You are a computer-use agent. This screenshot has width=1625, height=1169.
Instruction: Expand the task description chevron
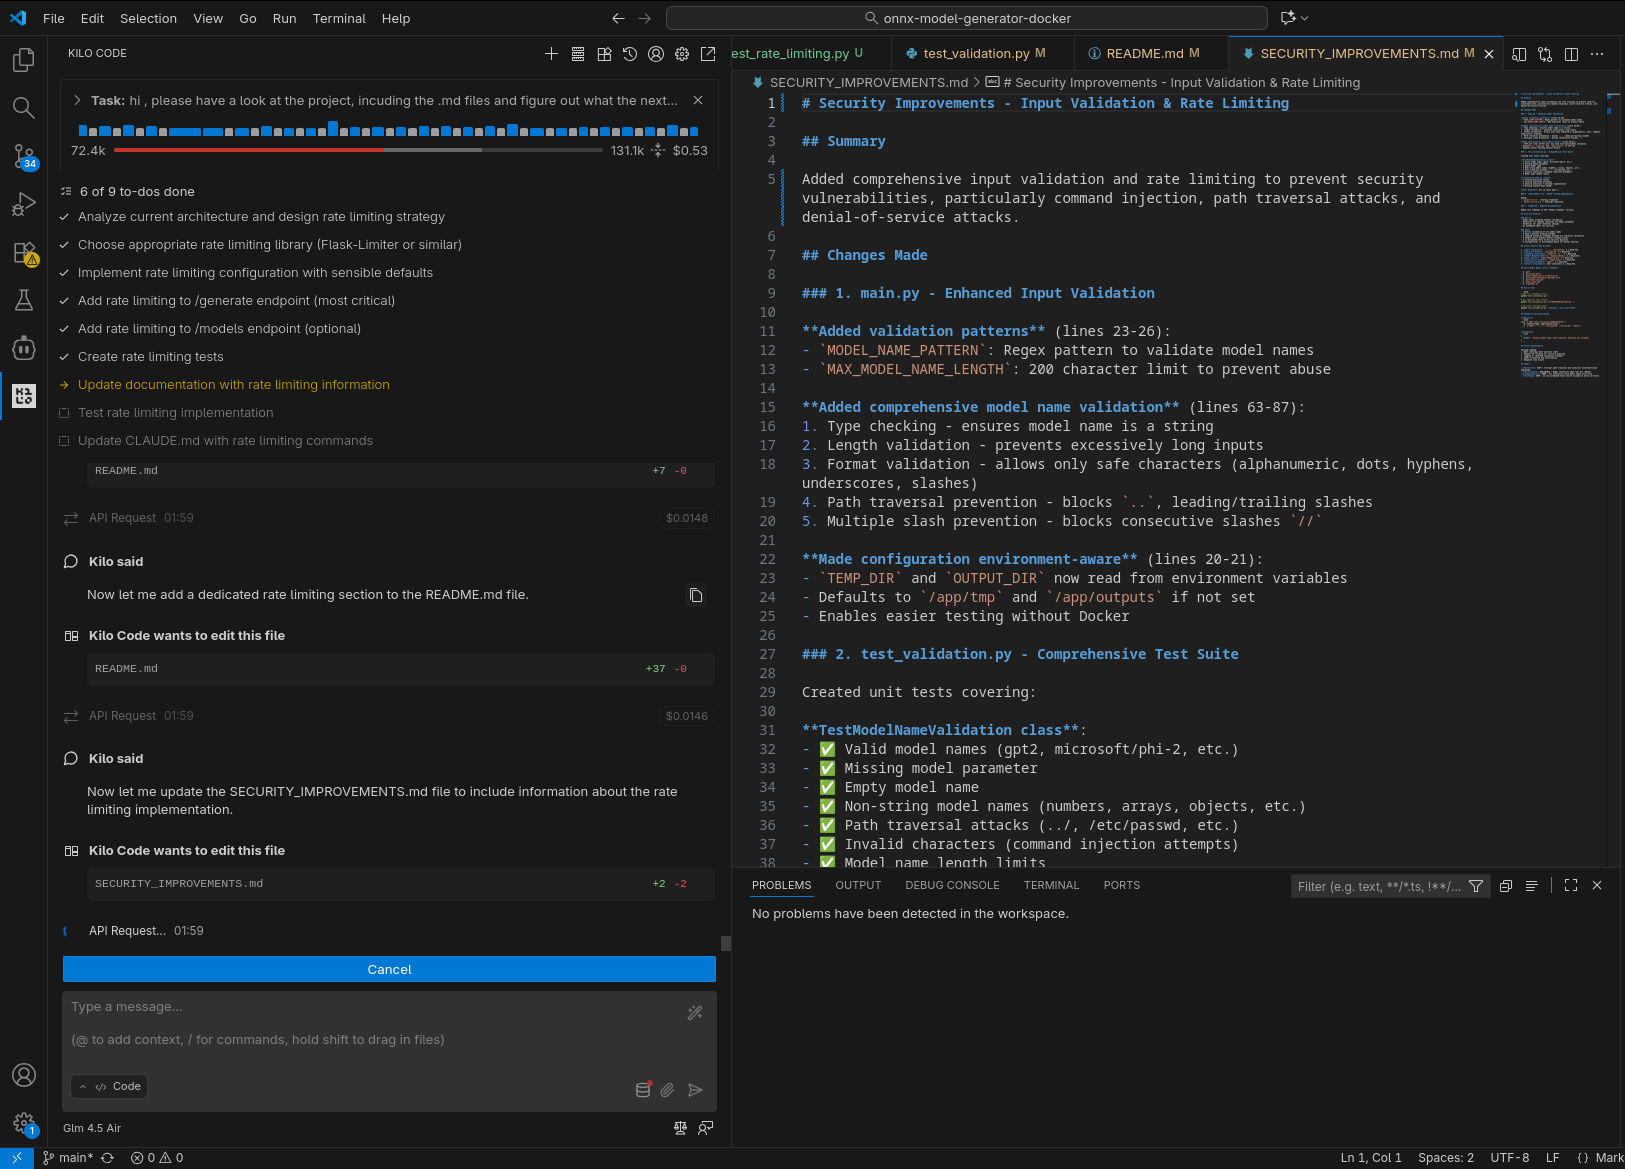77,100
